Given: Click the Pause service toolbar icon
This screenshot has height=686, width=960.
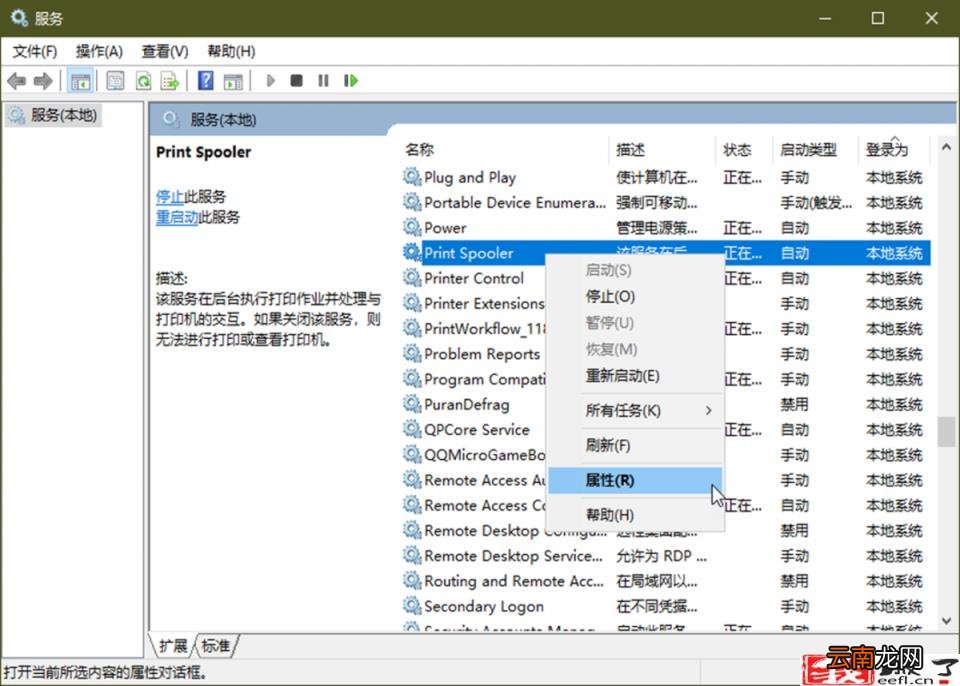Looking at the screenshot, I should click(323, 81).
